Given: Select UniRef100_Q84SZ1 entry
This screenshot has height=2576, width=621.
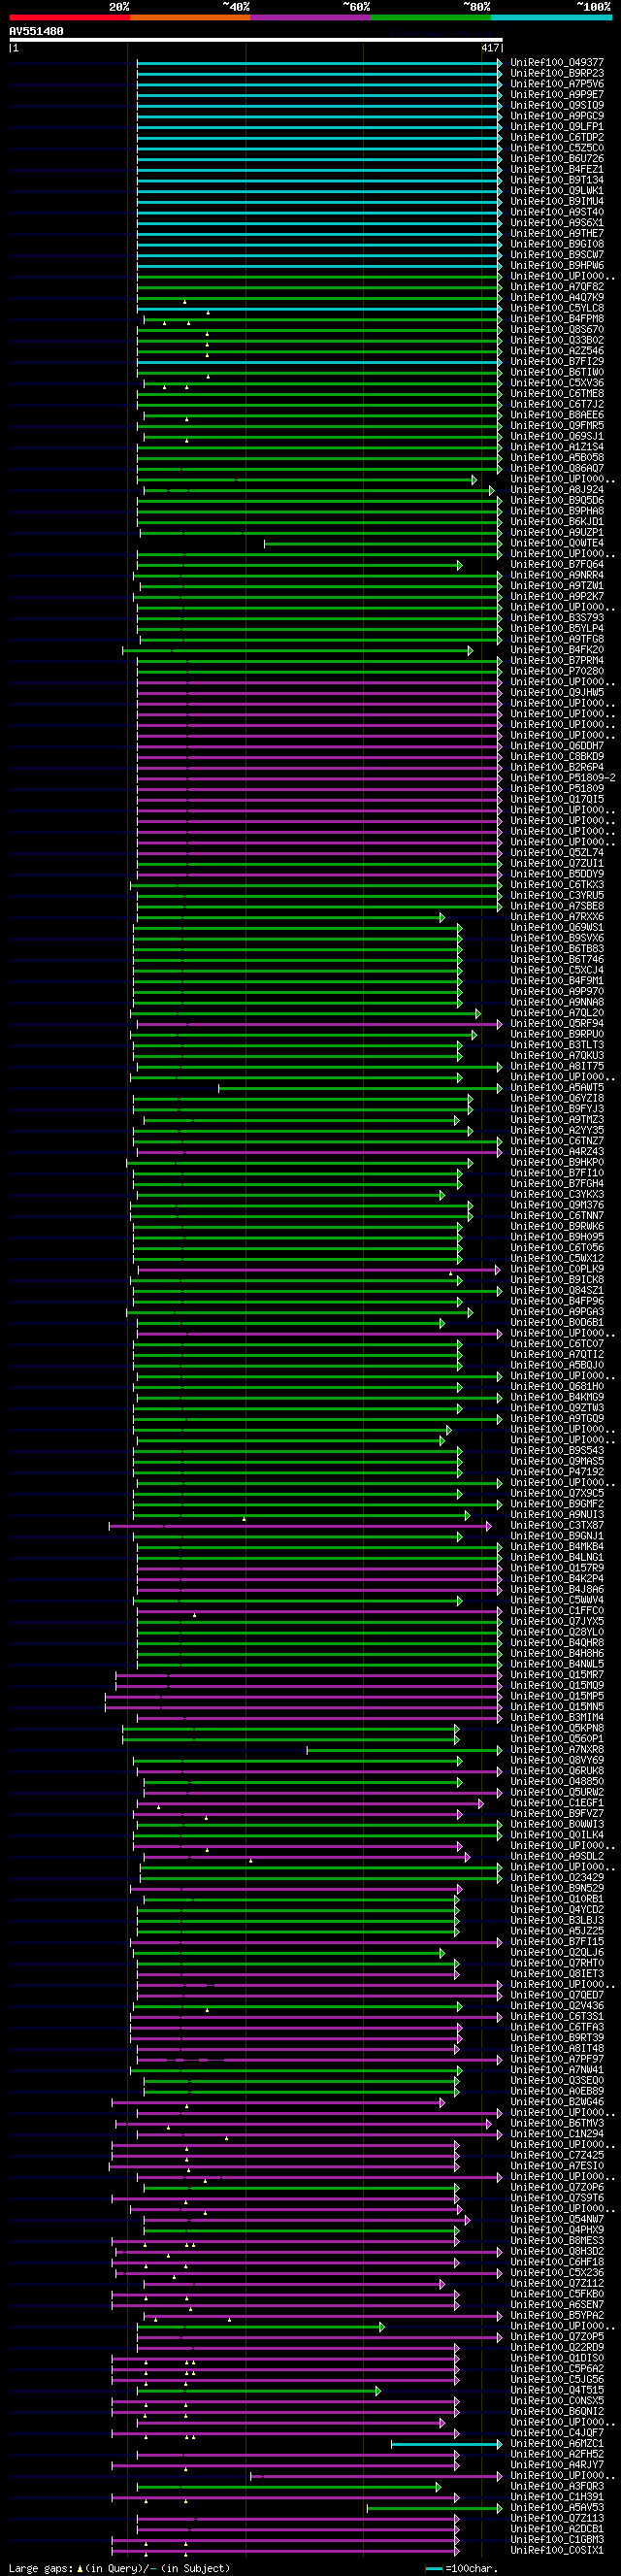Looking at the screenshot, I should click(557, 1290).
